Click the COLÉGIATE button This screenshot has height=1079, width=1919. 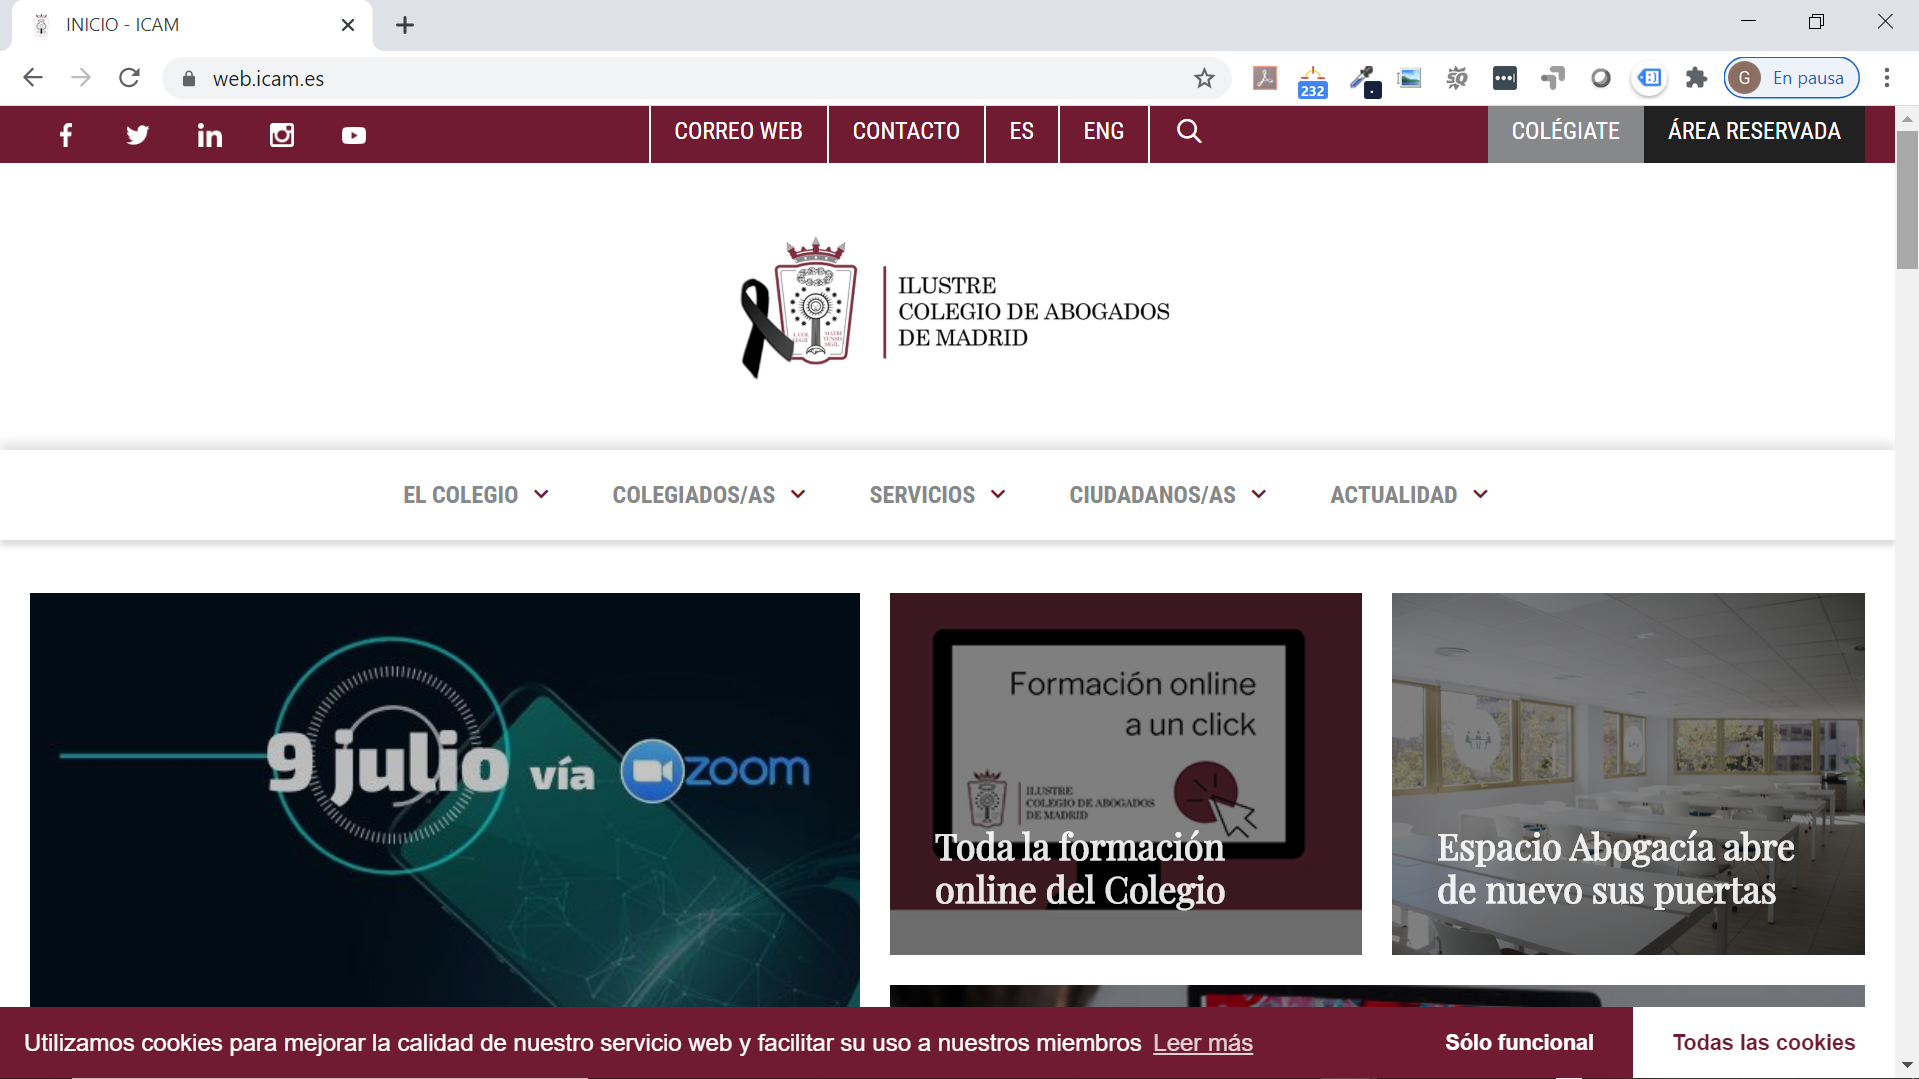pos(1566,134)
